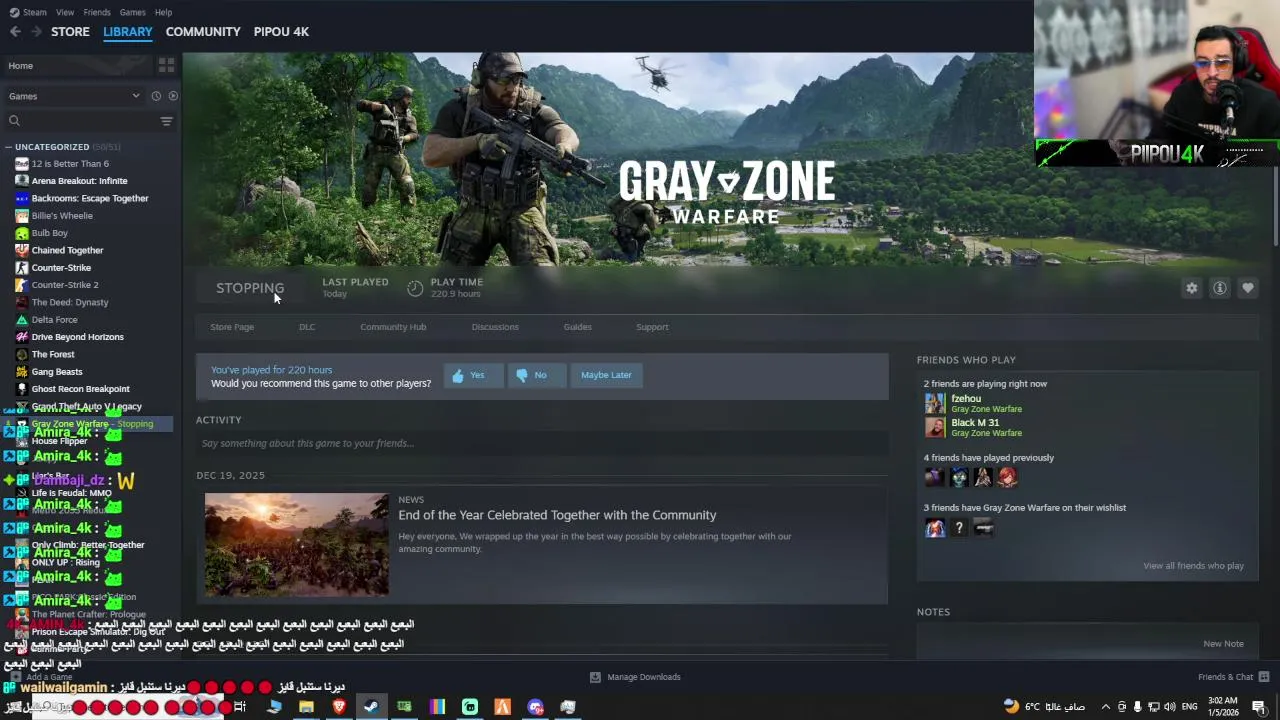Screen dimensions: 1280x720
Task: Add Gray Zone Warfare to favorites heart
Action: coord(1247,288)
